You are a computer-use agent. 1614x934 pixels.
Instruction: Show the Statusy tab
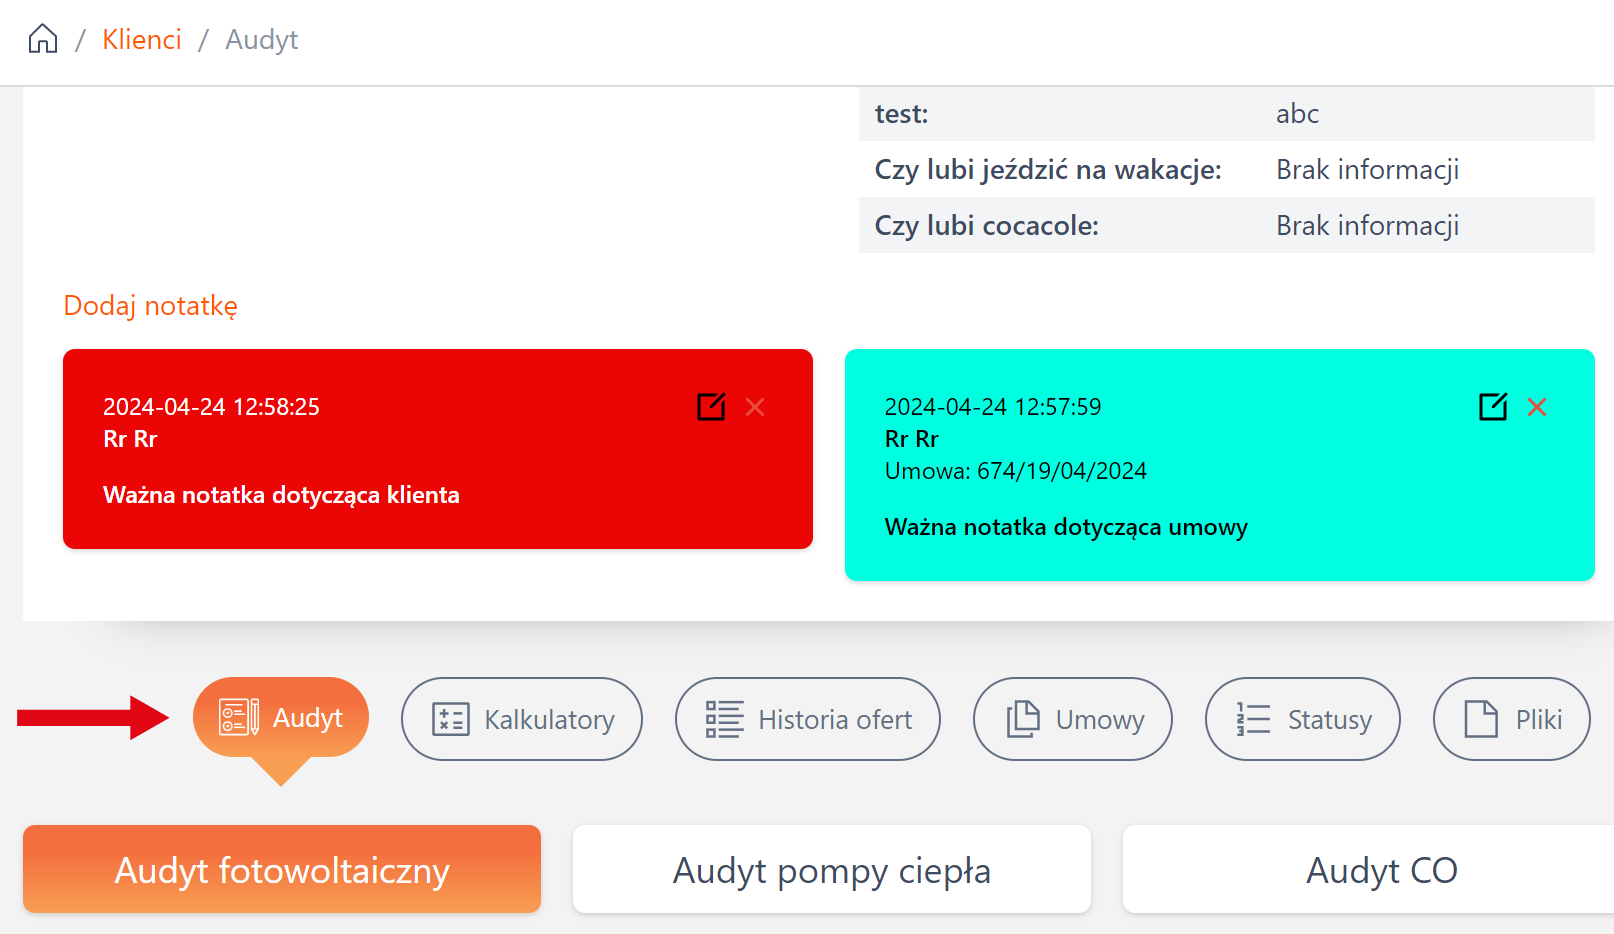click(1302, 719)
